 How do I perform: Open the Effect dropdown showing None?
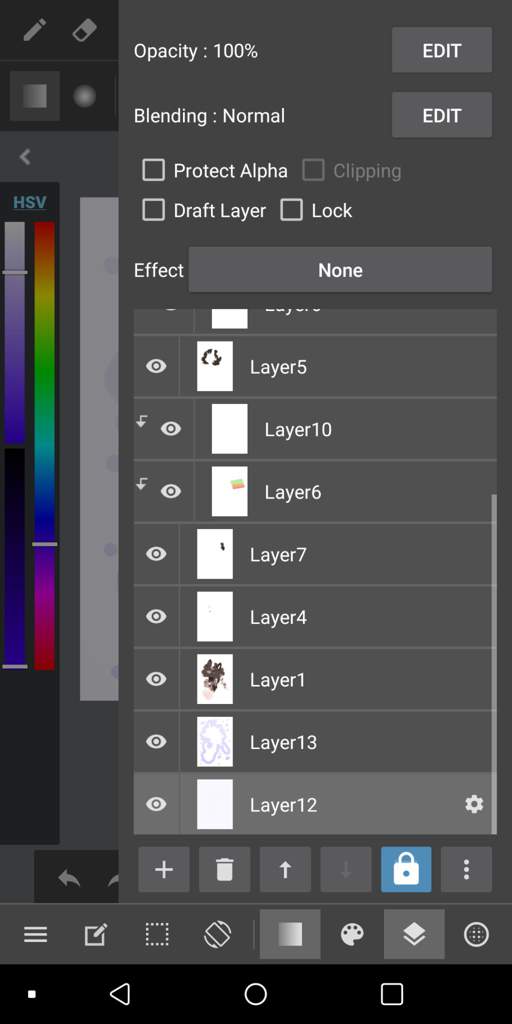pos(340,270)
